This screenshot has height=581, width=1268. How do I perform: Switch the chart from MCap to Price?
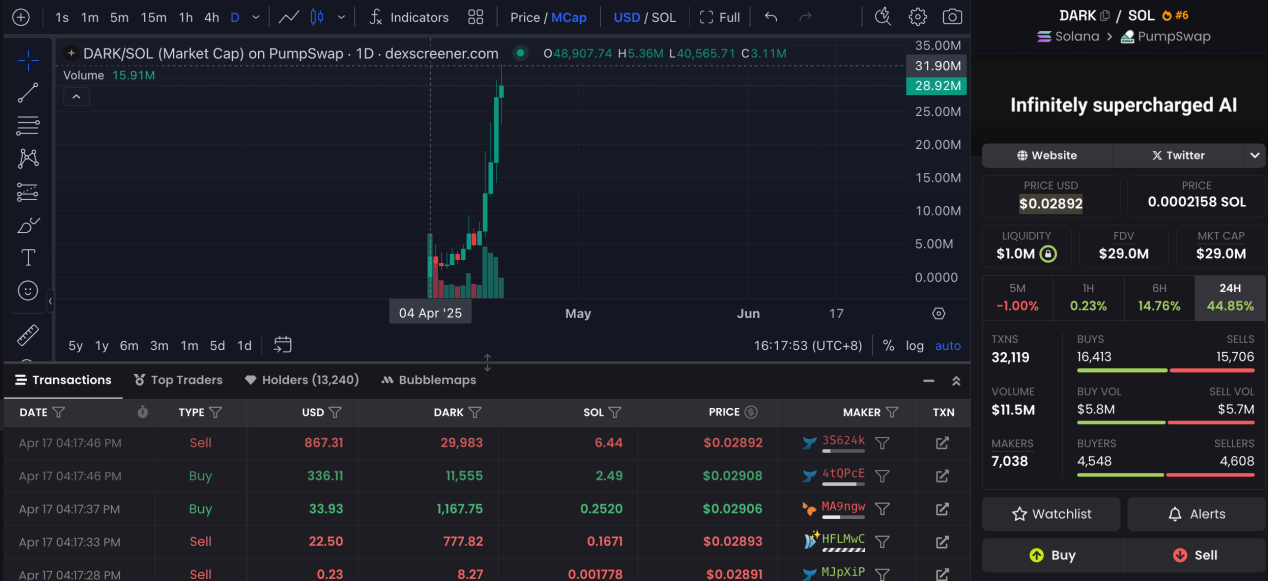click(528, 16)
